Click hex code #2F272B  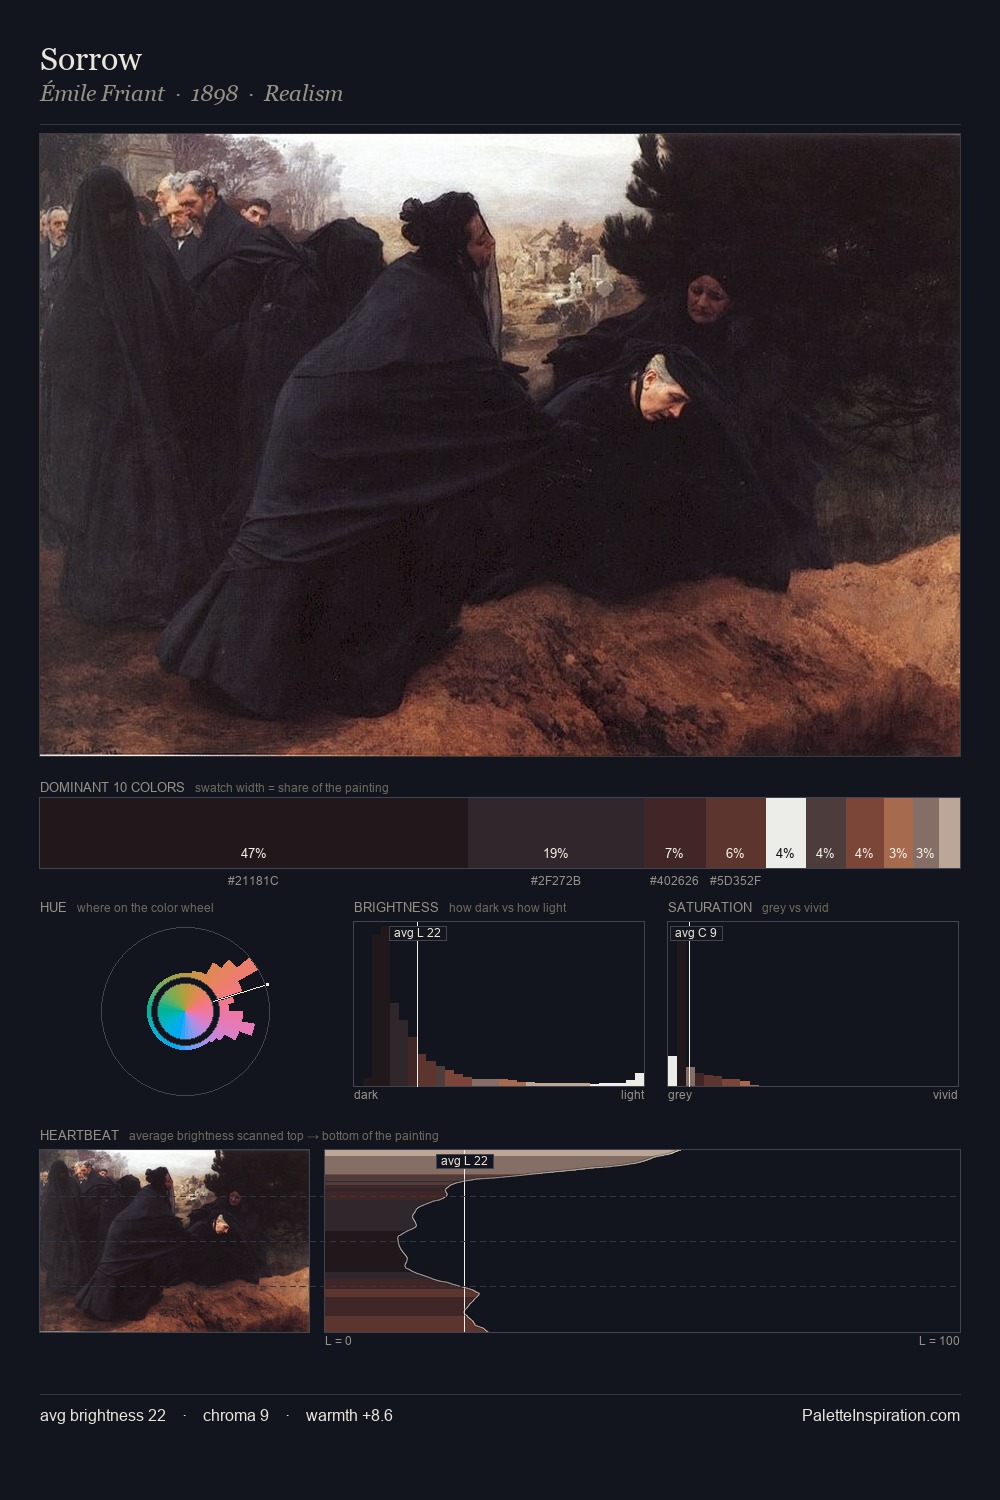click(556, 881)
